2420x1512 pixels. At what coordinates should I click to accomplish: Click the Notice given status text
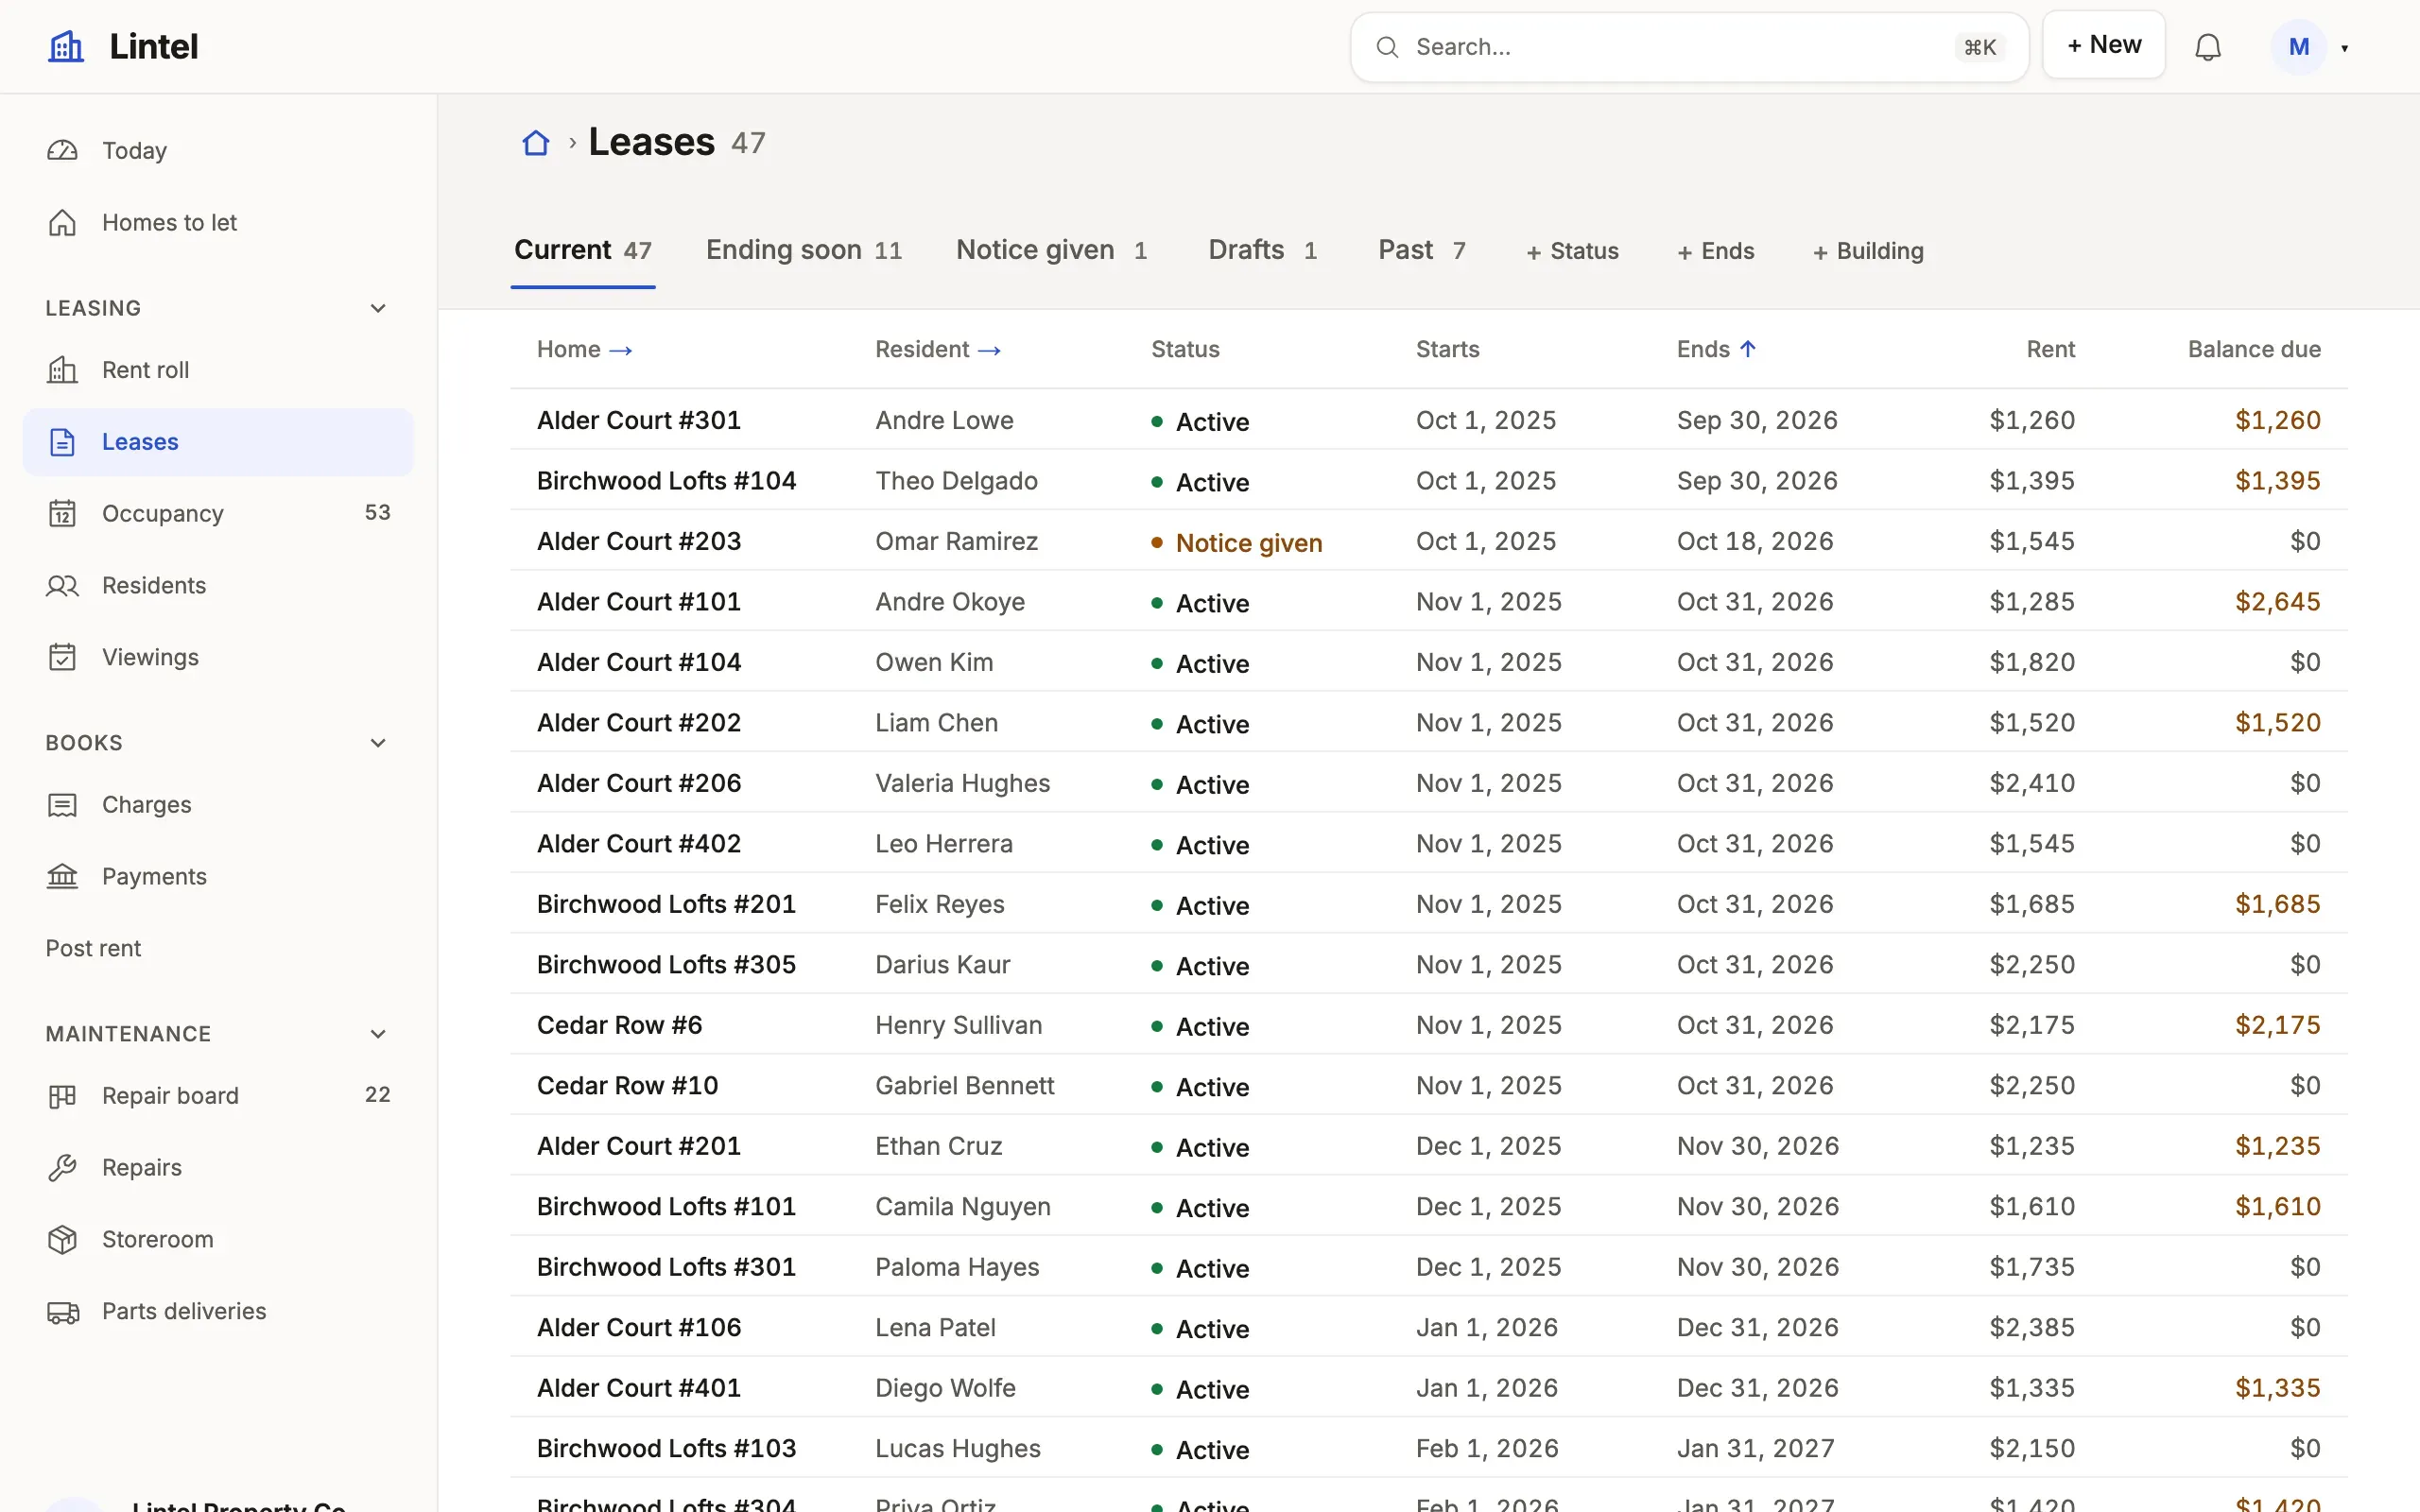(x=1249, y=543)
